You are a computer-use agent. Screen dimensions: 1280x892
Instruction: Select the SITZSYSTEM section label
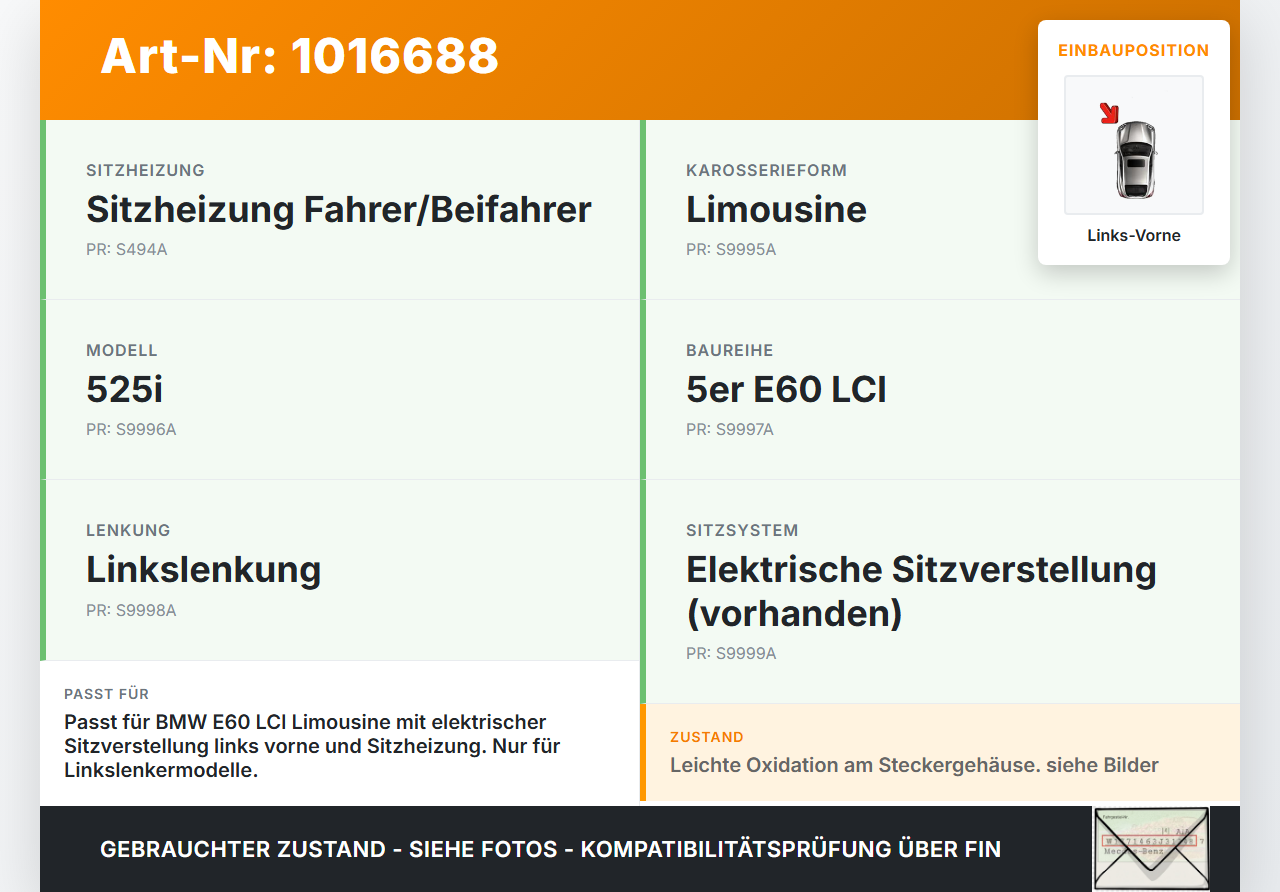point(742,530)
